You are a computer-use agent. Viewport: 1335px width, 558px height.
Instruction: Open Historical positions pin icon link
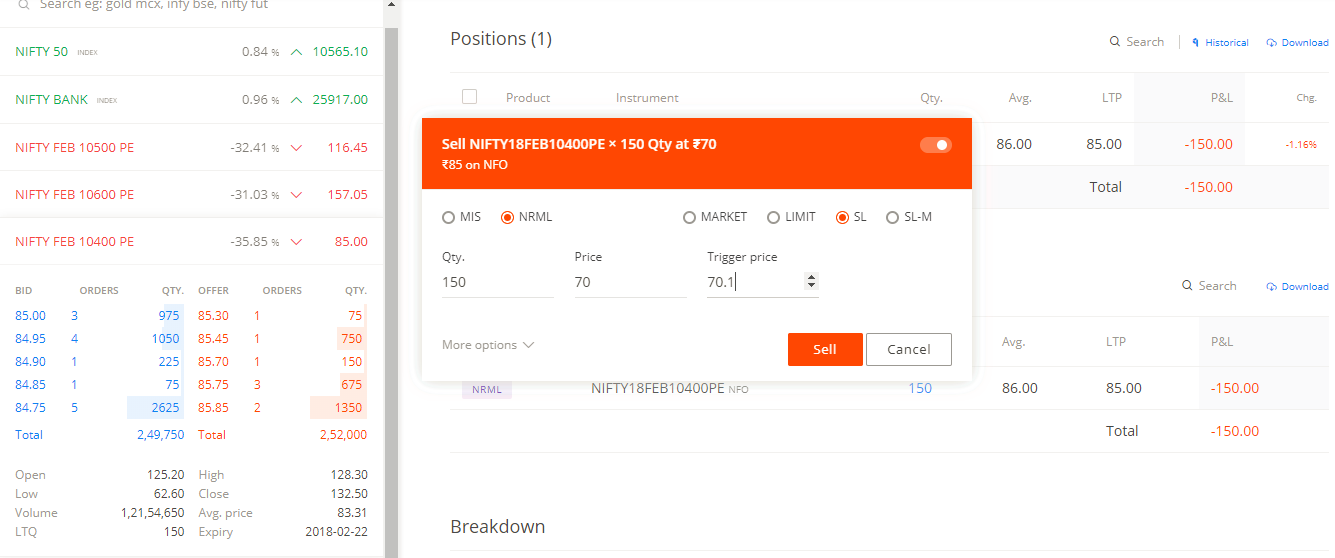pyautogui.click(x=1196, y=42)
